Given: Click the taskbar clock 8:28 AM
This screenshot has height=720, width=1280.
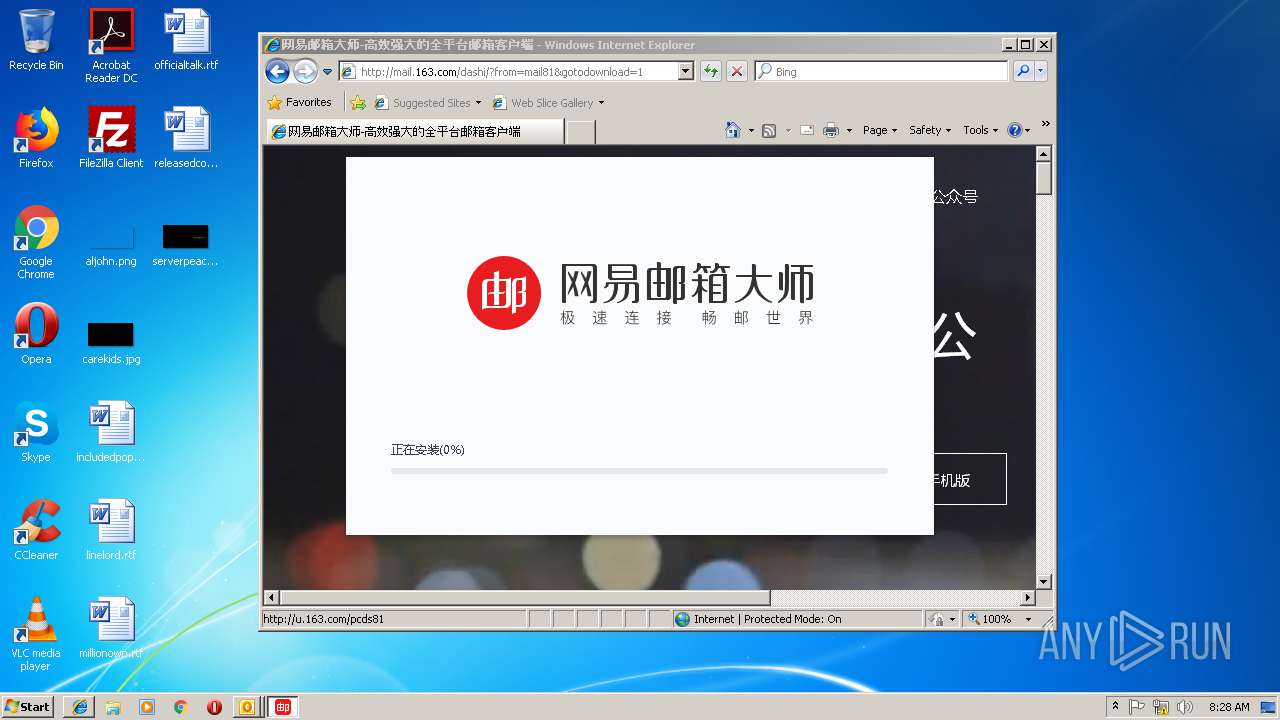Looking at the screenshot, I should click(1228, 706).
